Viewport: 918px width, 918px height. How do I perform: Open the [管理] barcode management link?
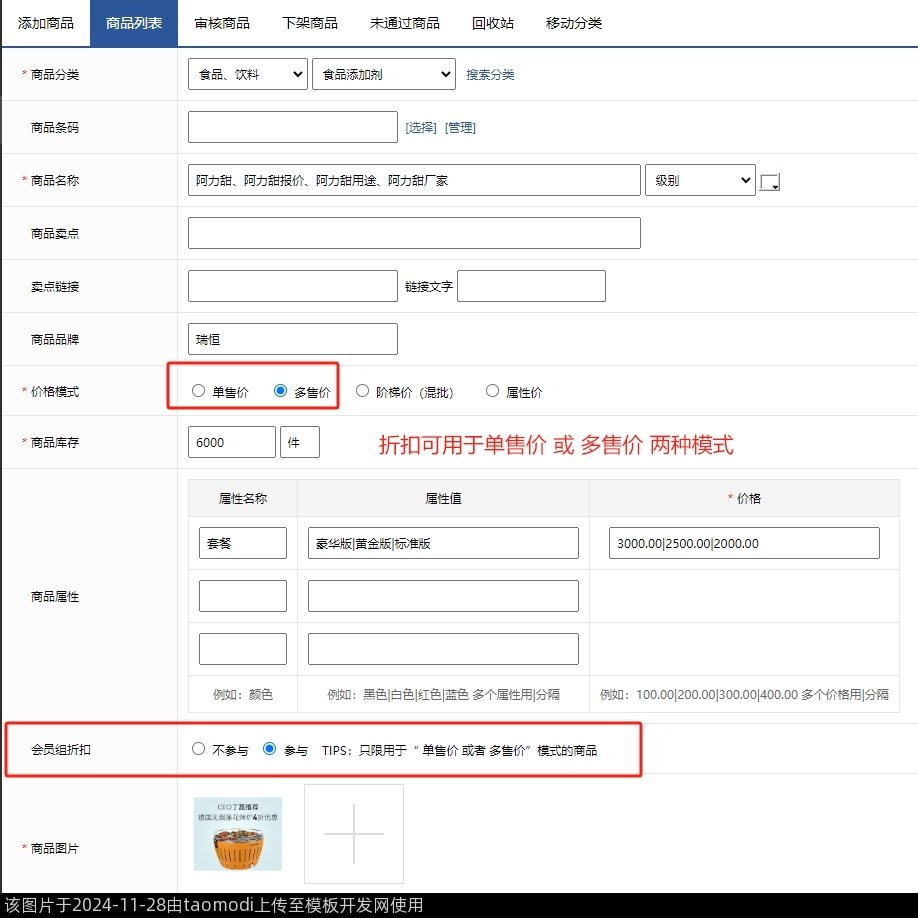(x=460, y=128)
